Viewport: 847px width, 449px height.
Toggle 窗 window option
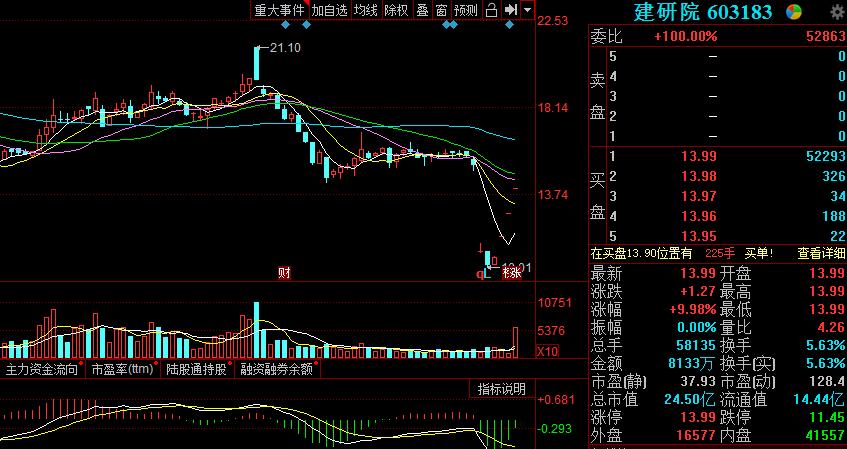pos(441,10)
